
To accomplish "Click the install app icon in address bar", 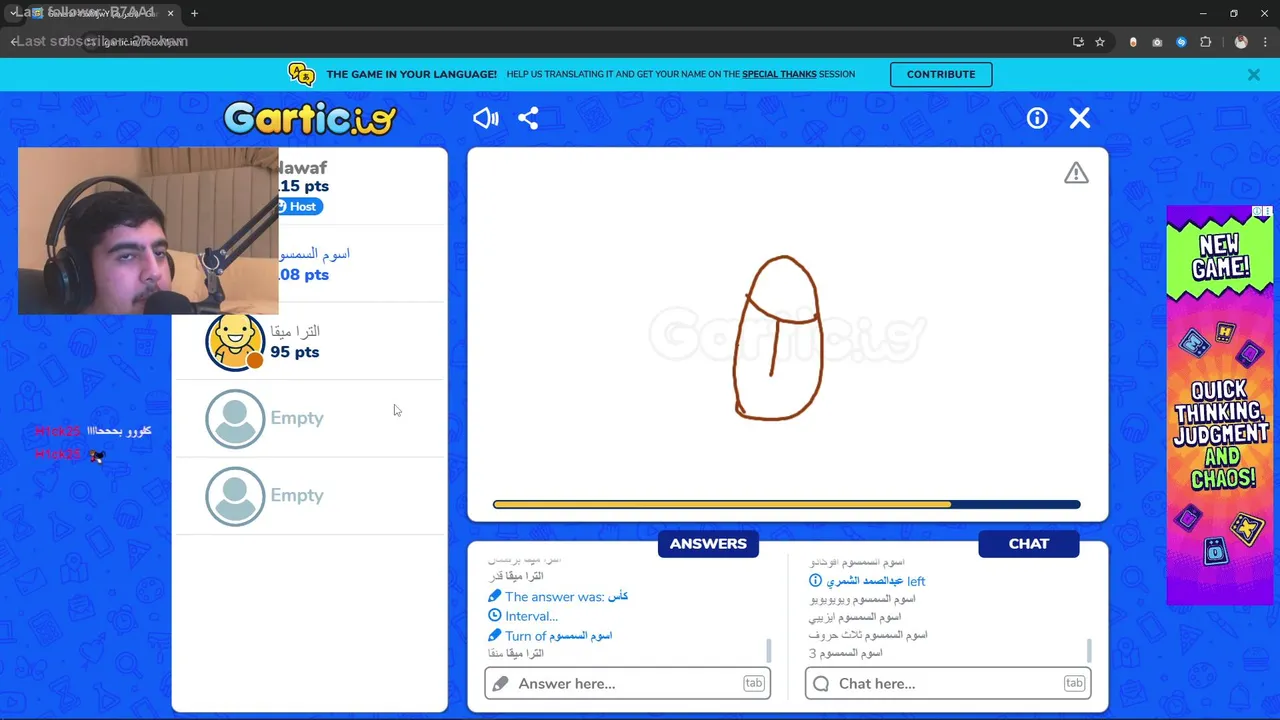I will [1078, 42].
